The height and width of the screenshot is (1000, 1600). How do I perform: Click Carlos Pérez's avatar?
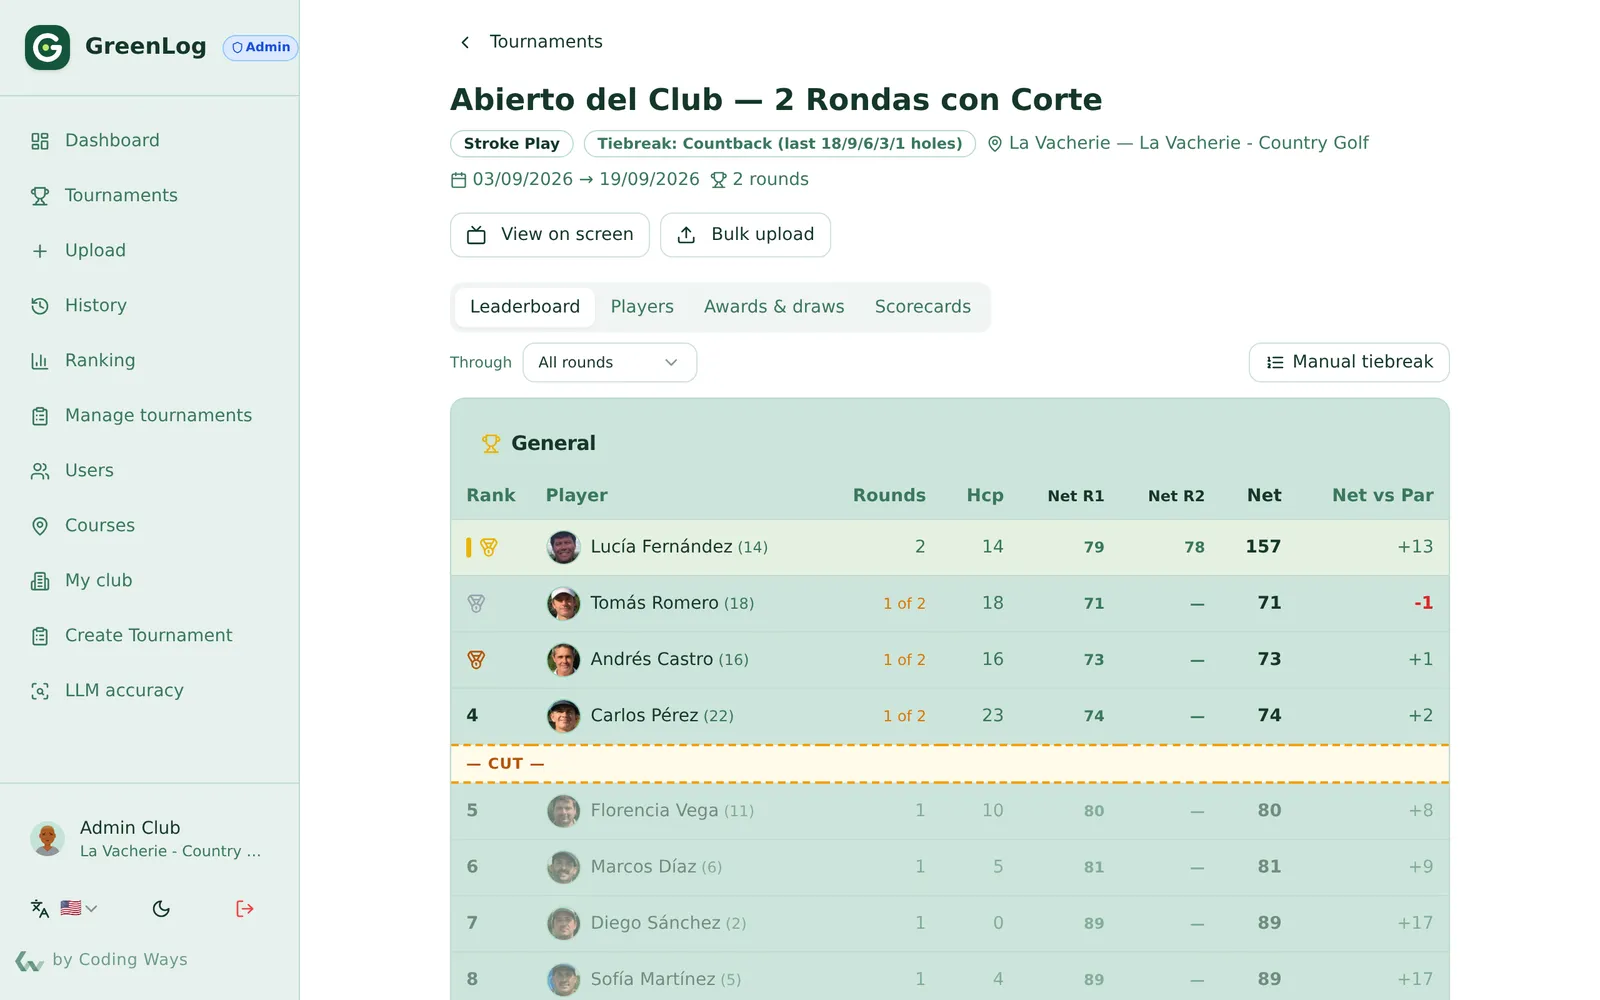(x=564, y=716)
